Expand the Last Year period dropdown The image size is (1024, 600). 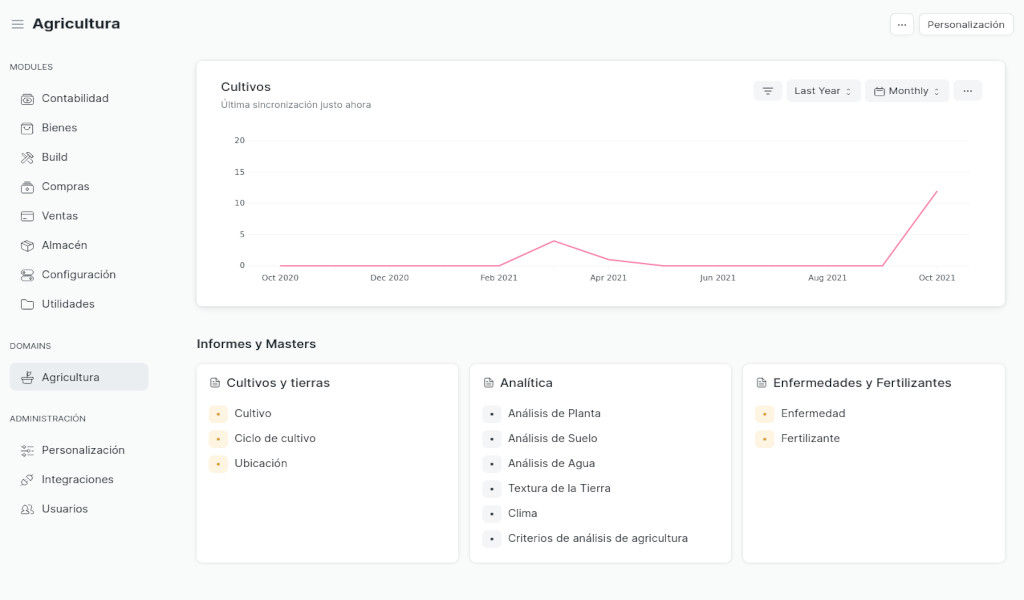822,91
